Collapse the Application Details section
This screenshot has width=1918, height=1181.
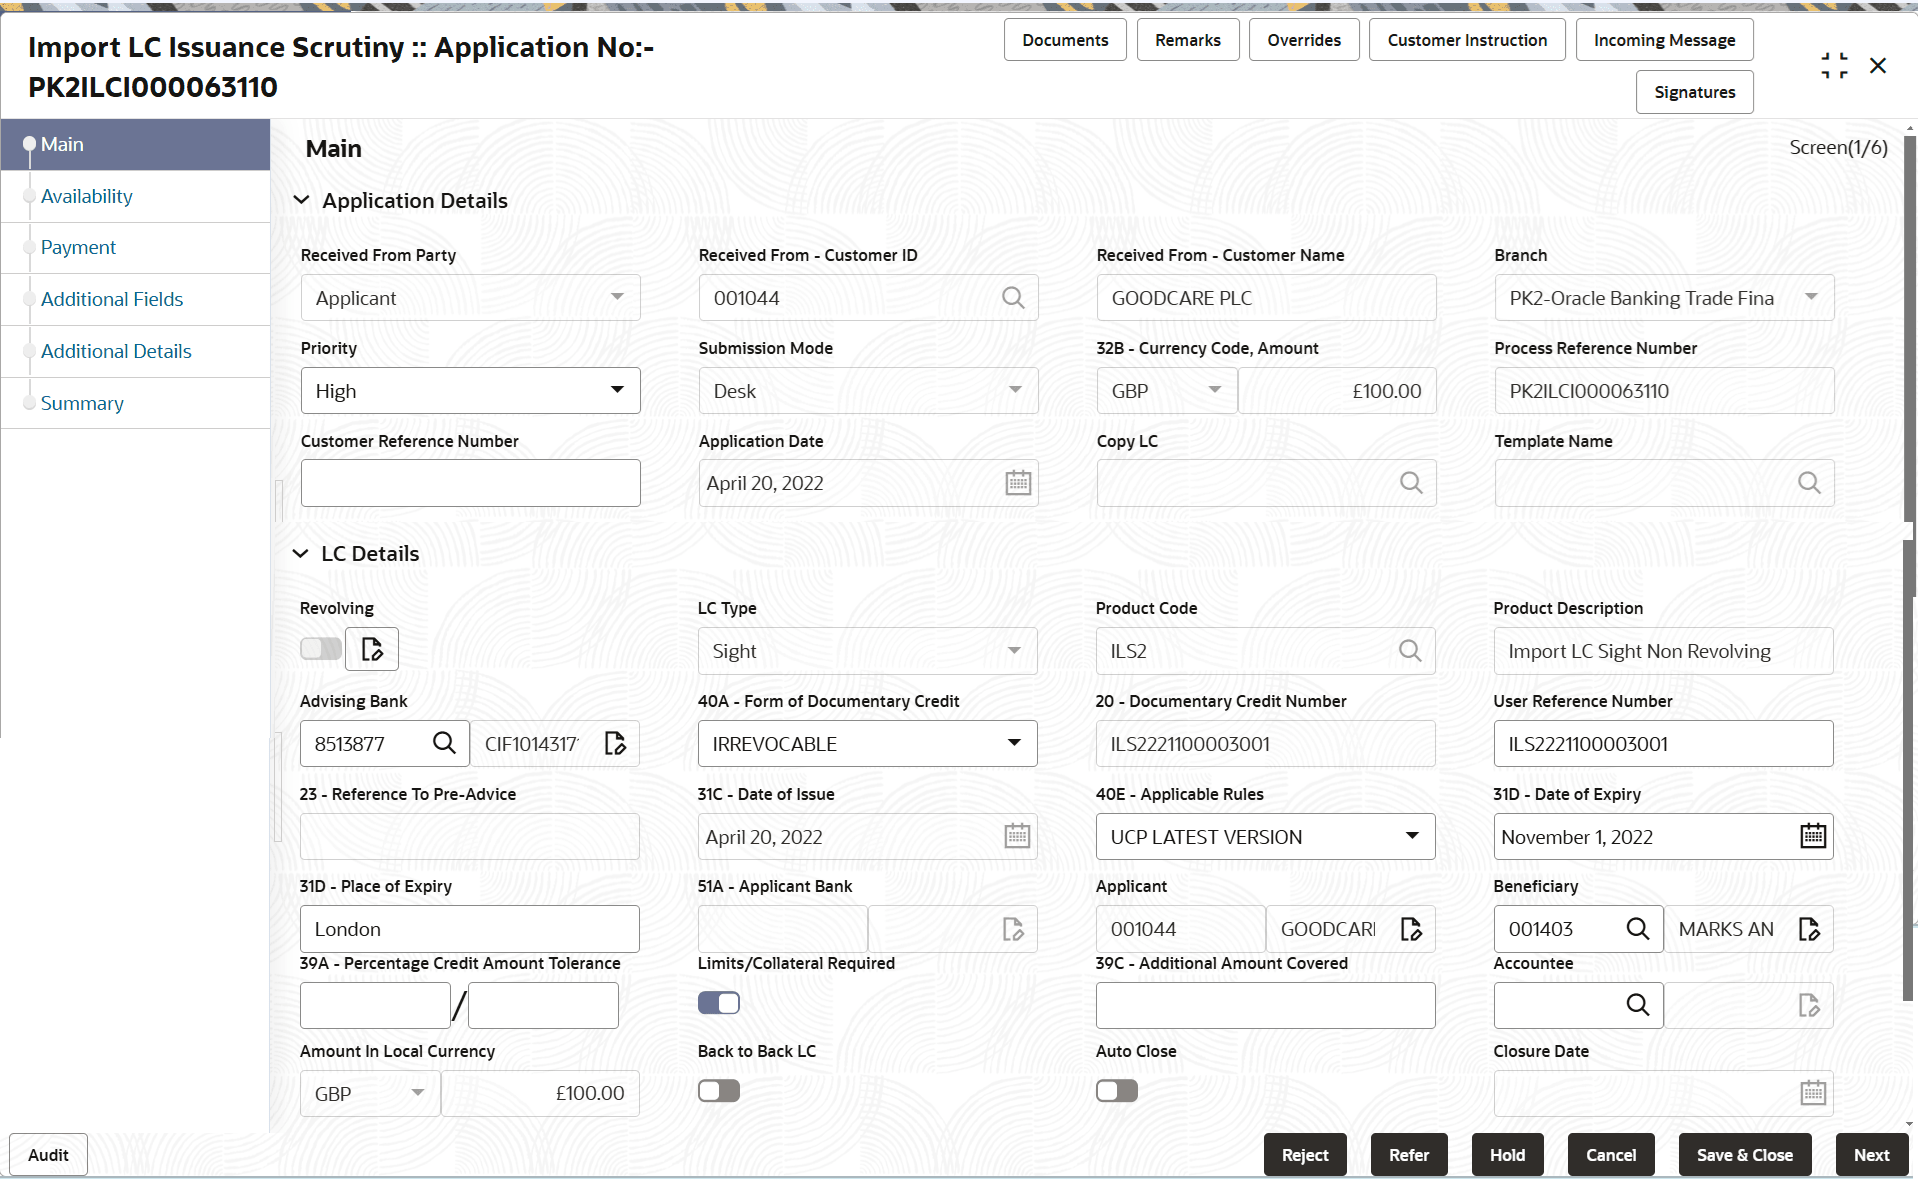pyautogui.click(x=301, y=201)
